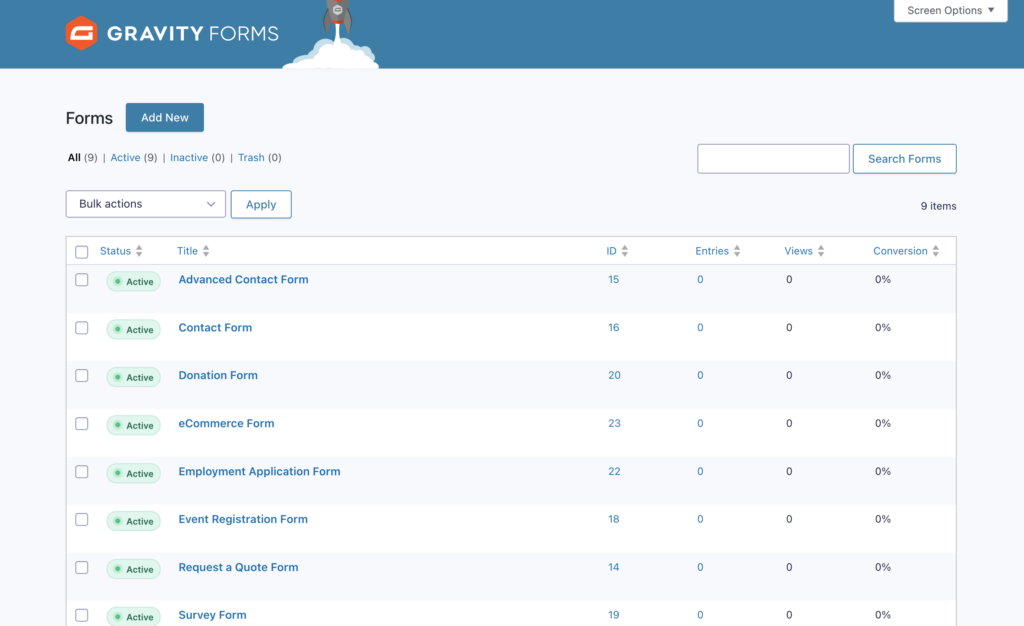Click the Add New form button

point(165,118)
